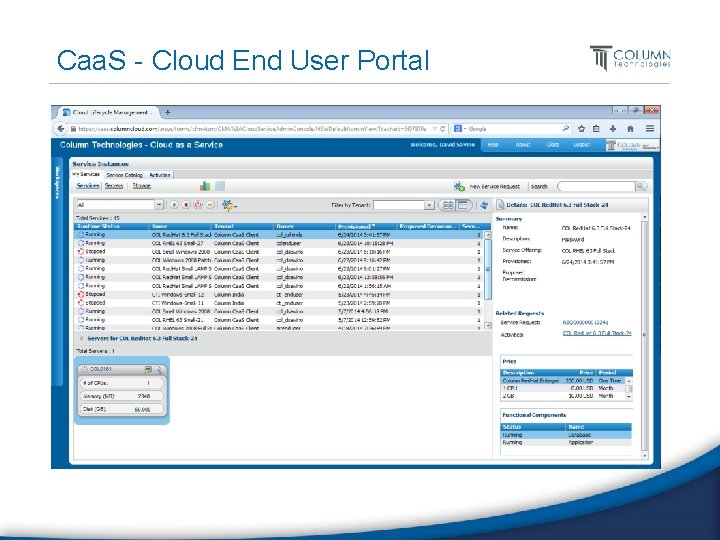This screenshot has height=540, width=720.
Task: Select the Database functional component row
Action: tap(566, 435)
